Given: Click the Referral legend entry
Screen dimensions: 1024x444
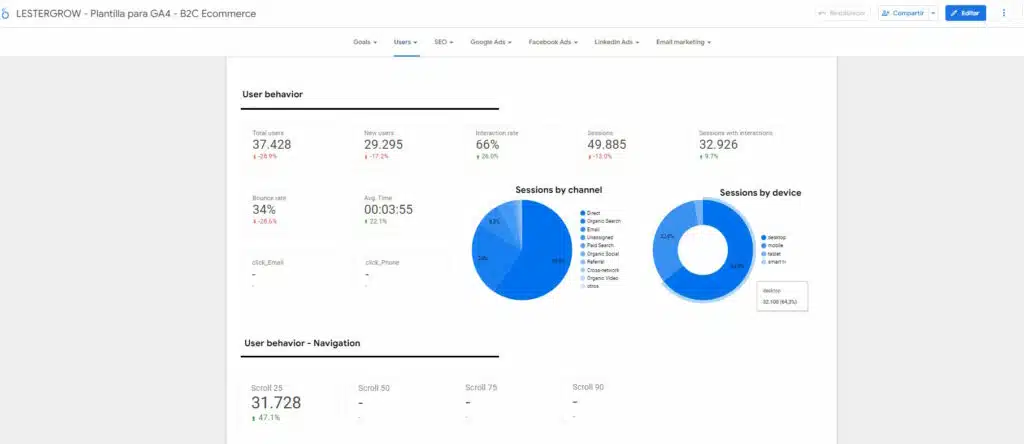Looking at the screenshot, I should click(592, 262).
